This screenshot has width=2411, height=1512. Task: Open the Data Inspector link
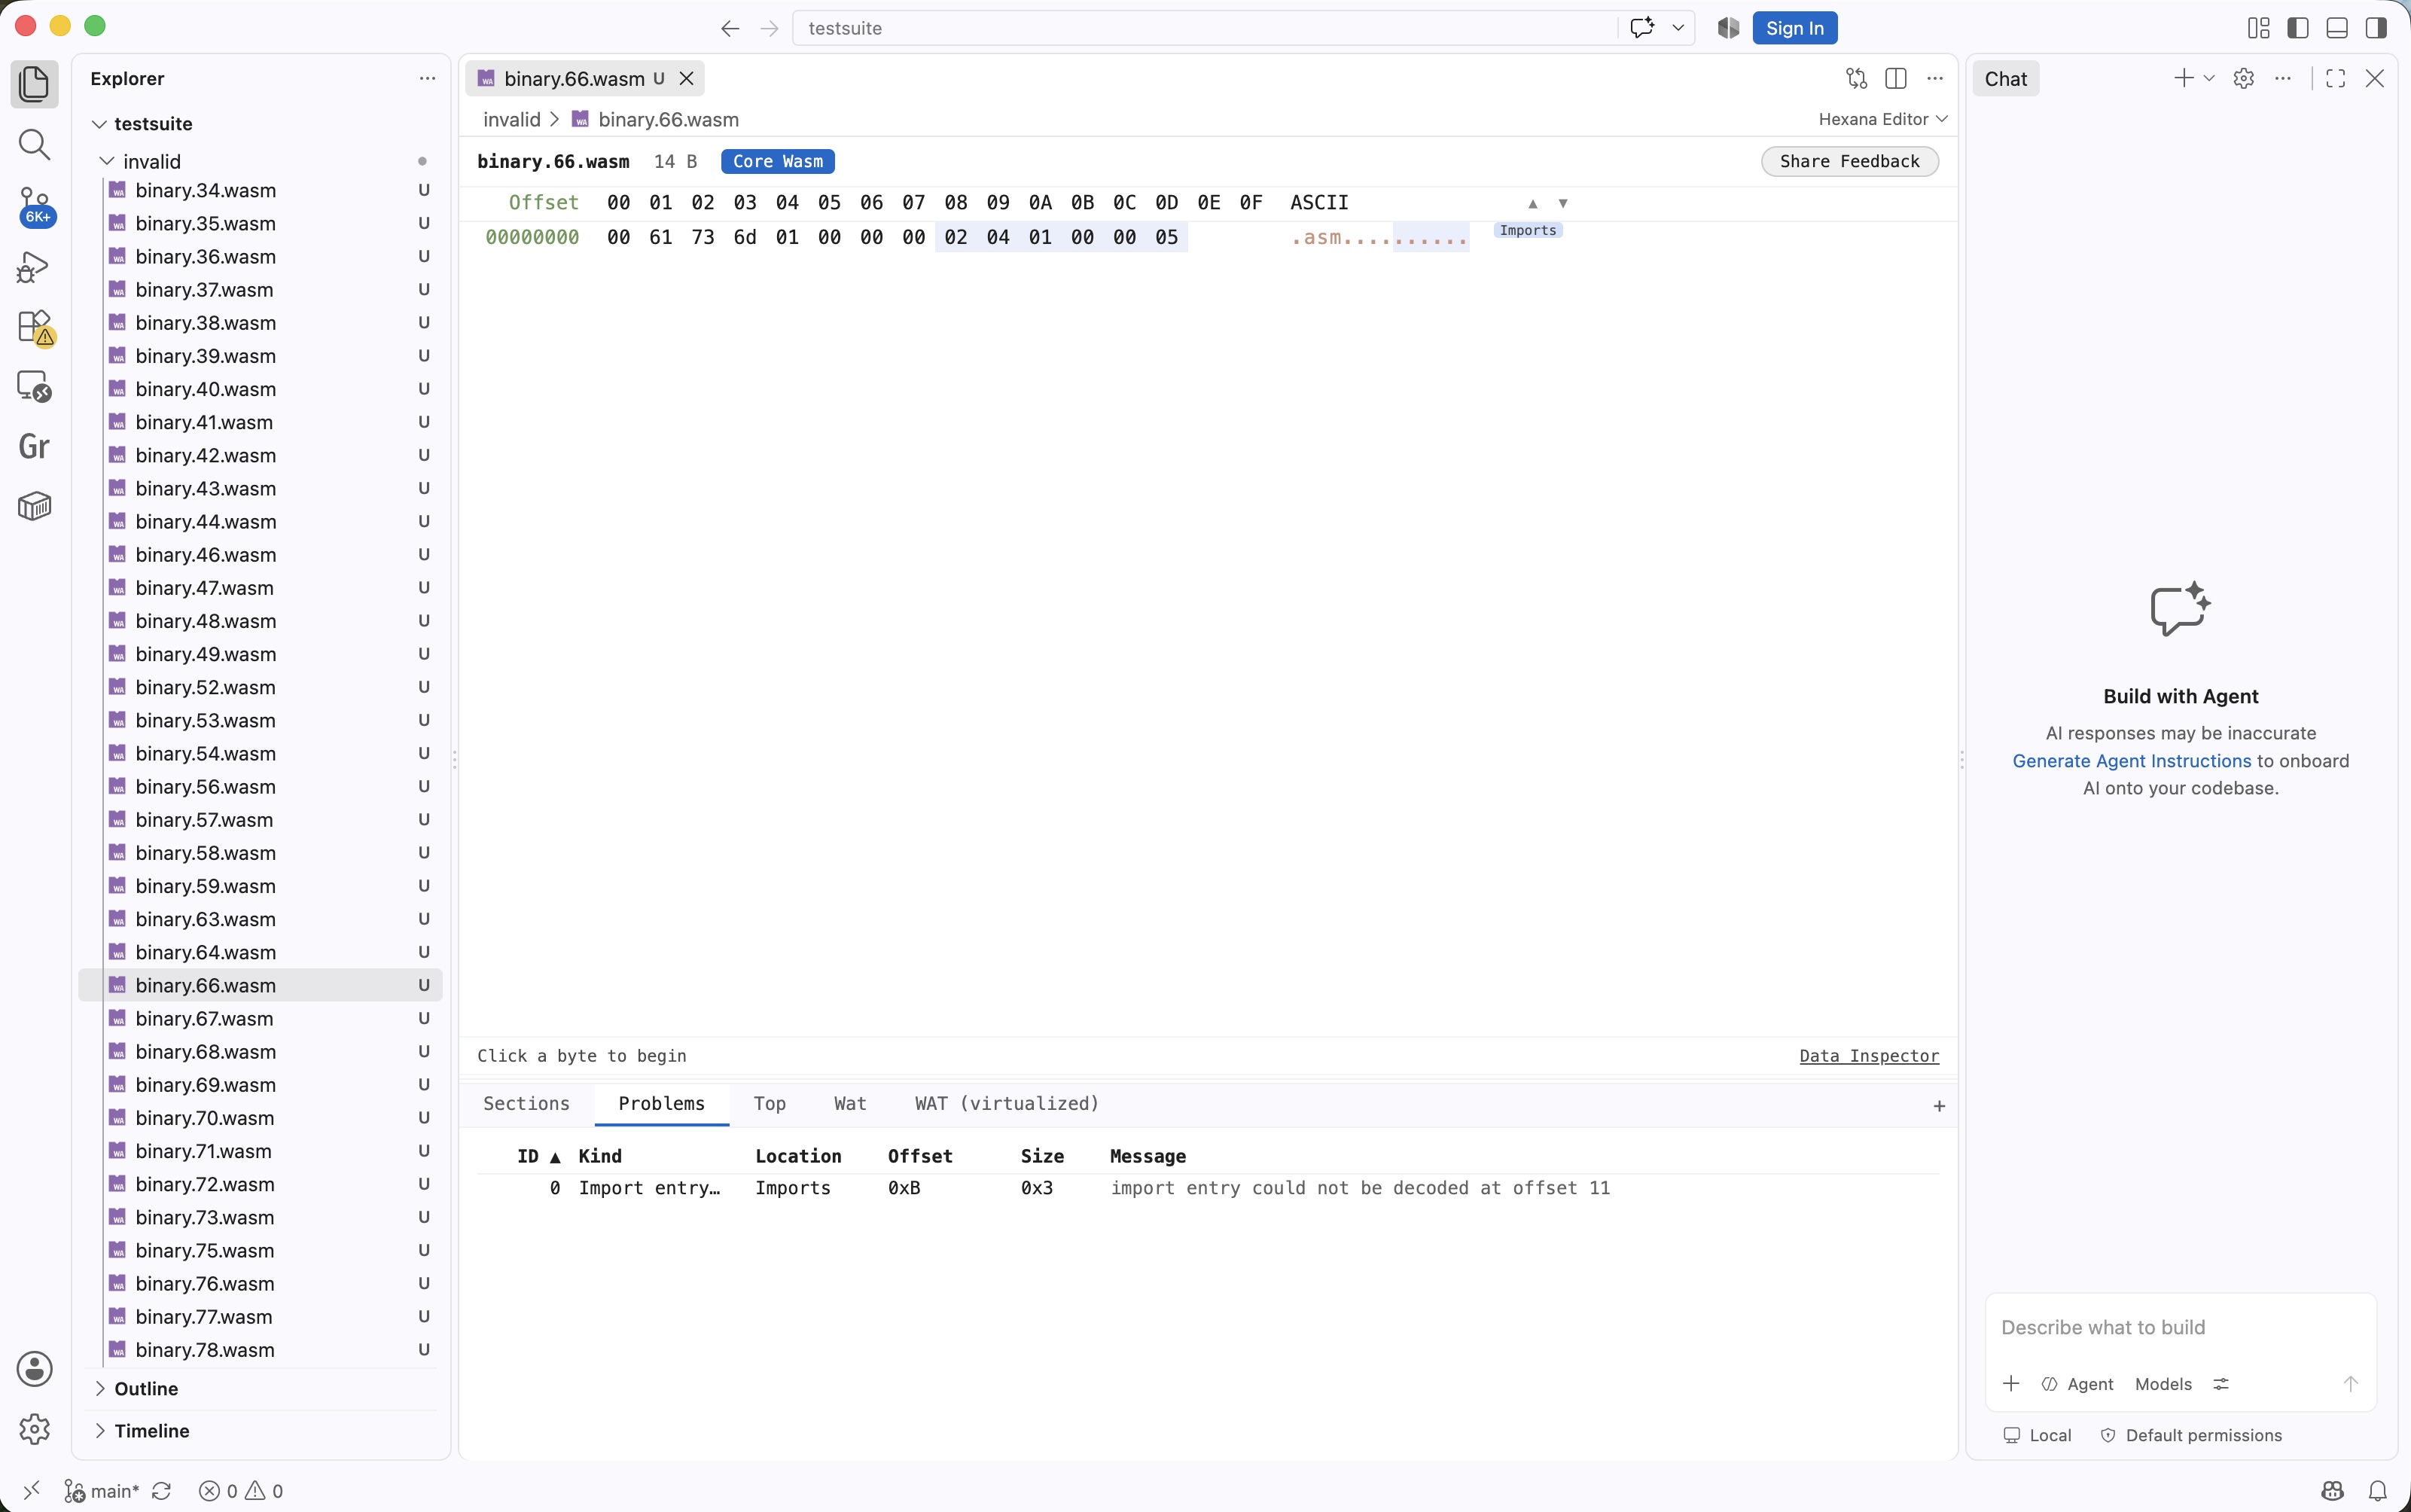coord(1868,1056)
